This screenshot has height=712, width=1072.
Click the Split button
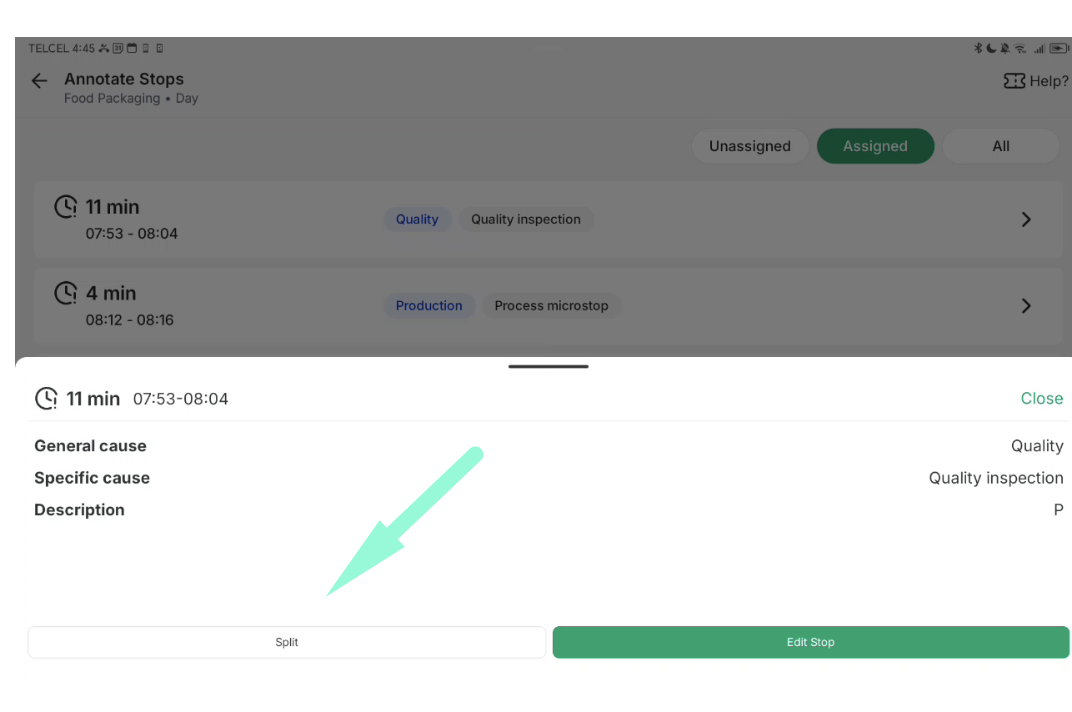pos(286,642)
